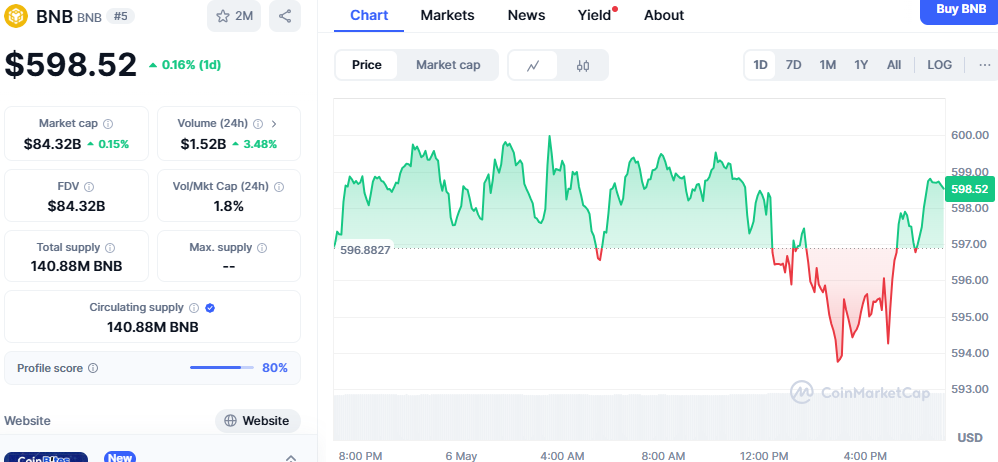Click the Market cap info icon
Screen dimensions: 998x462
coord(107,123)
